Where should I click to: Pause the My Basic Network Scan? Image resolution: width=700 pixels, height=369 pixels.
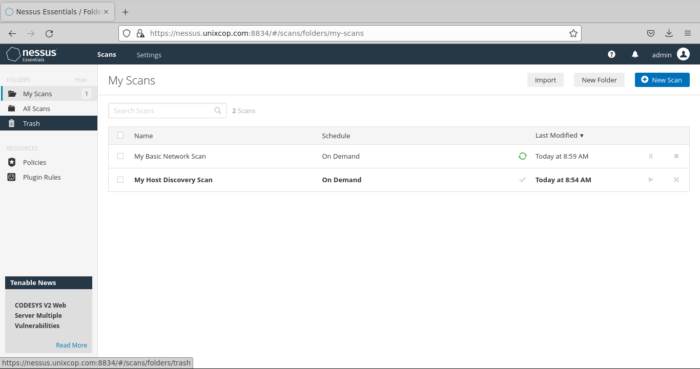pos(650,156)
